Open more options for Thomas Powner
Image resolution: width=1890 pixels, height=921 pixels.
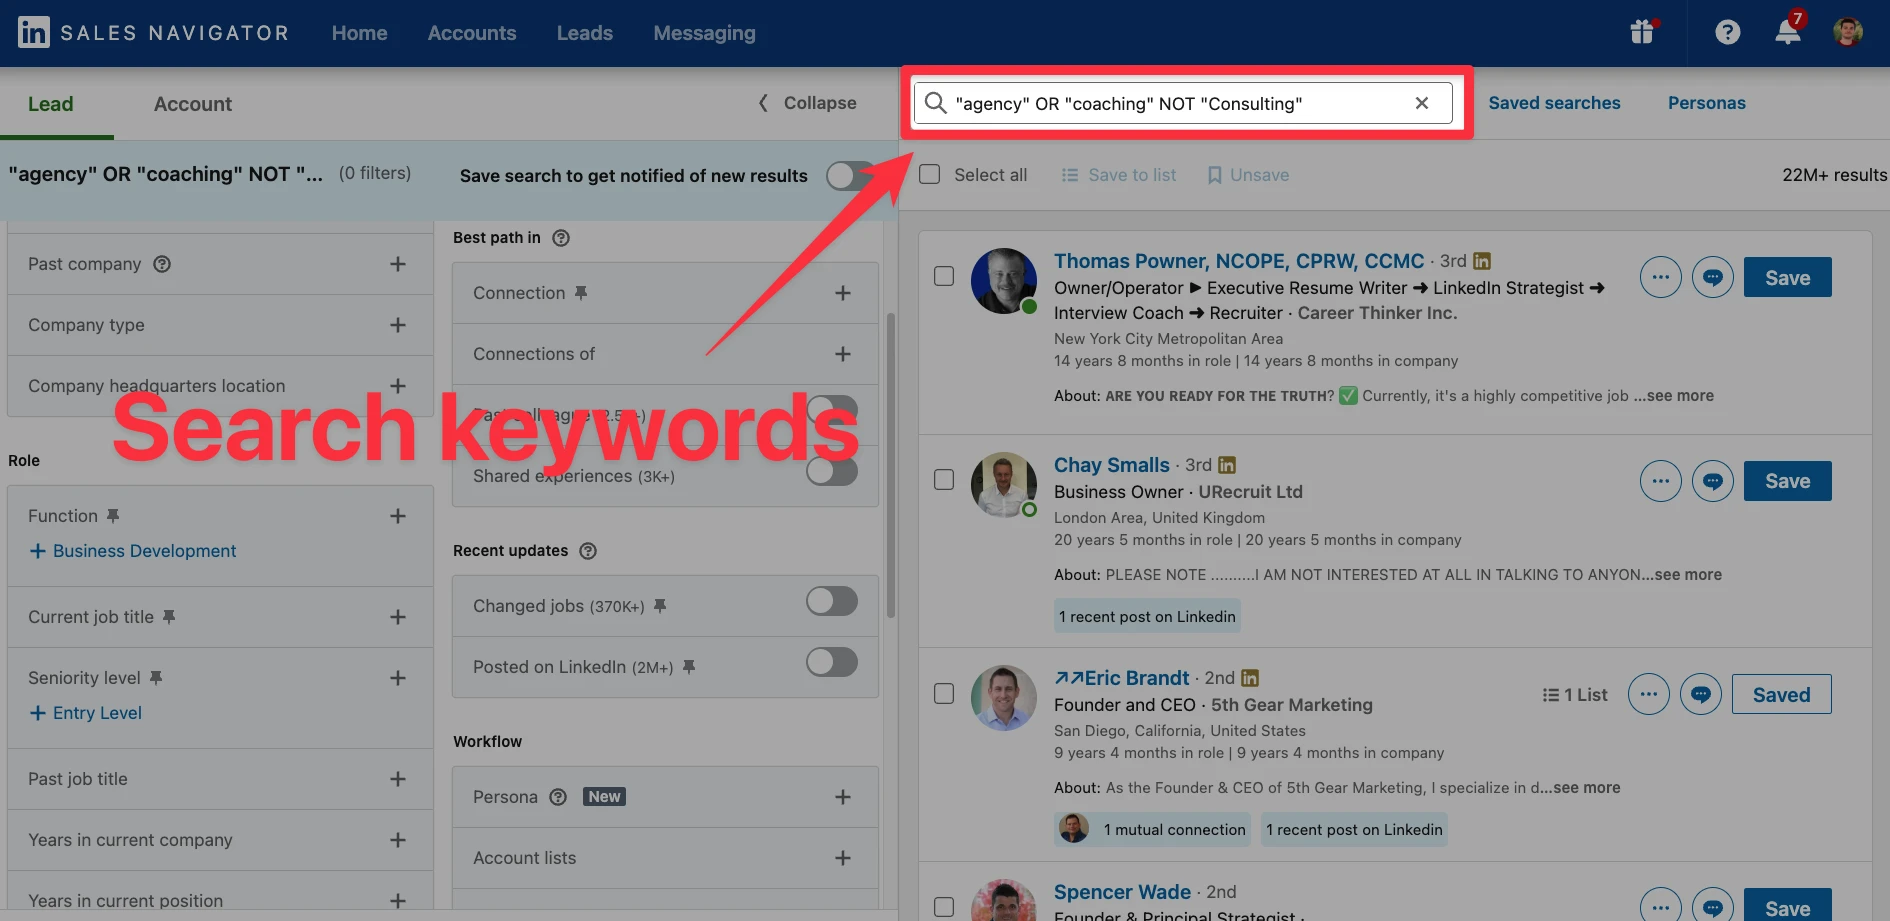pyautogui.click(x=1660, y=277)
